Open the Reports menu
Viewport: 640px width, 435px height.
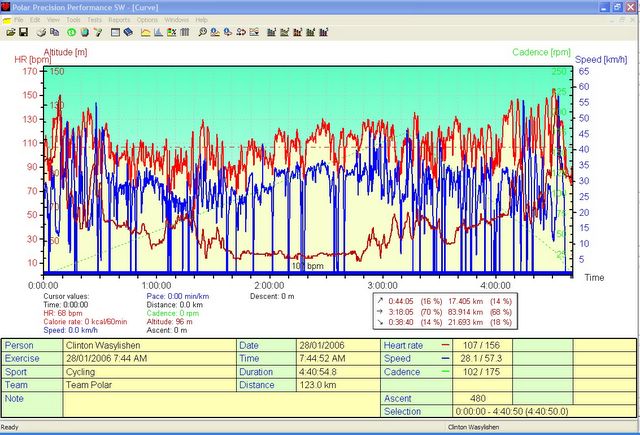click(x=119, y=20)
